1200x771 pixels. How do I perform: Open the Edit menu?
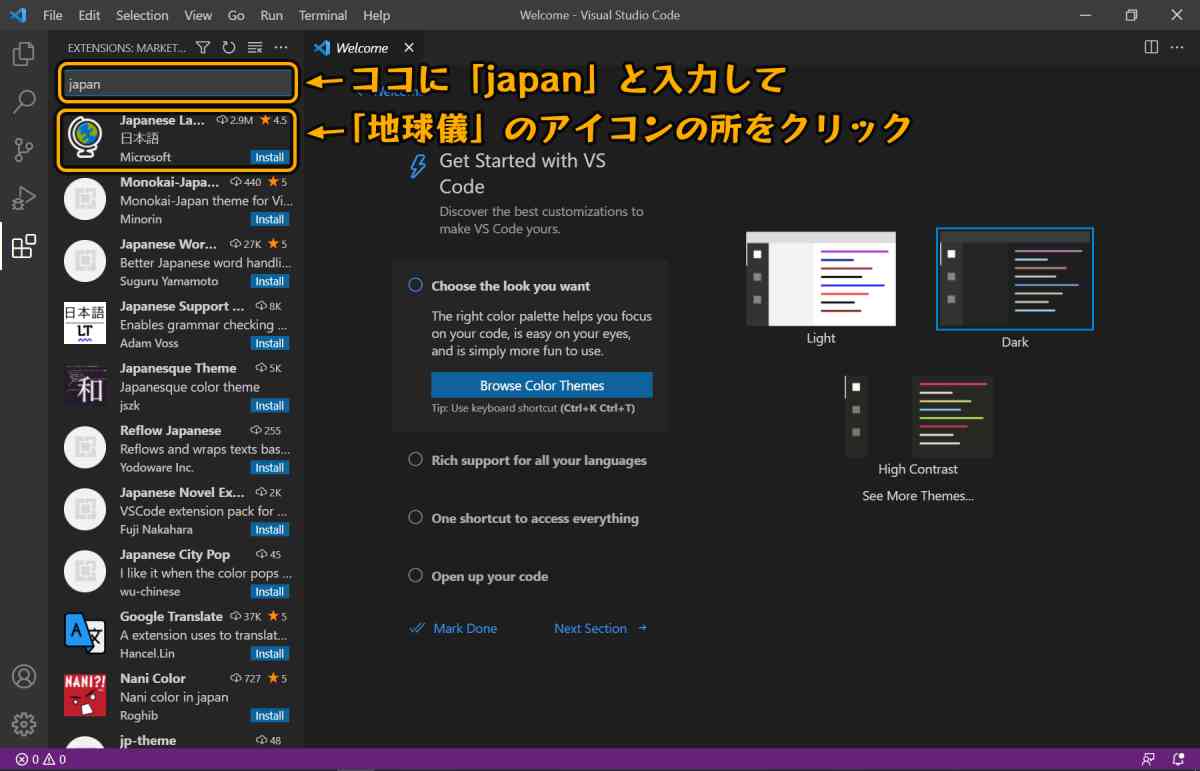point(89,15)
